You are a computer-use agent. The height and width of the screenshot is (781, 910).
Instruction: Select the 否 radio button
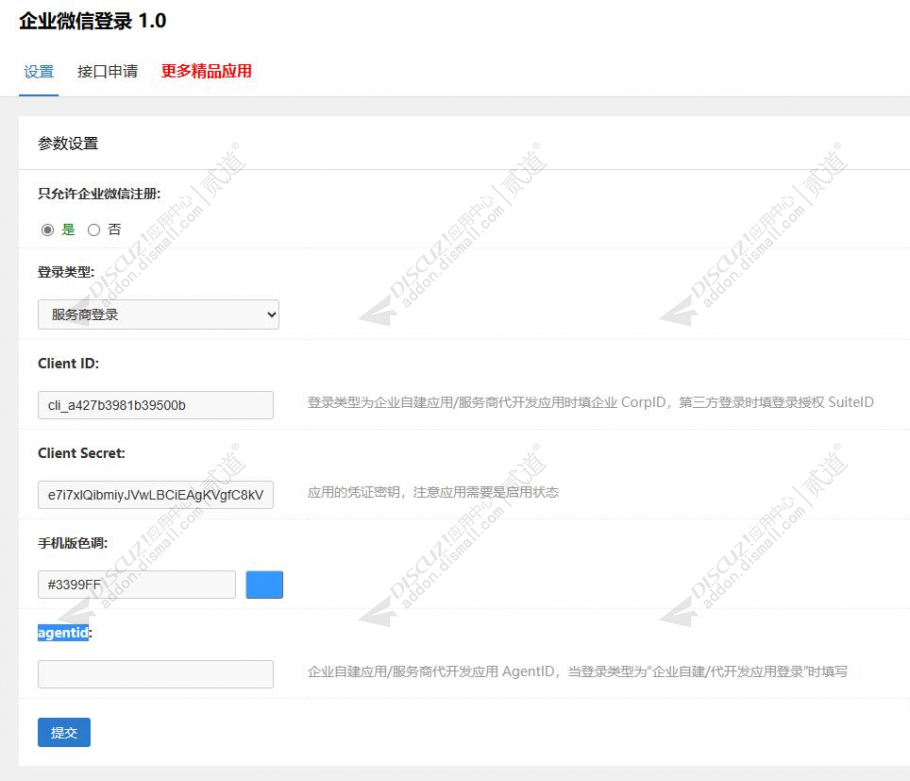click(93, 230)
